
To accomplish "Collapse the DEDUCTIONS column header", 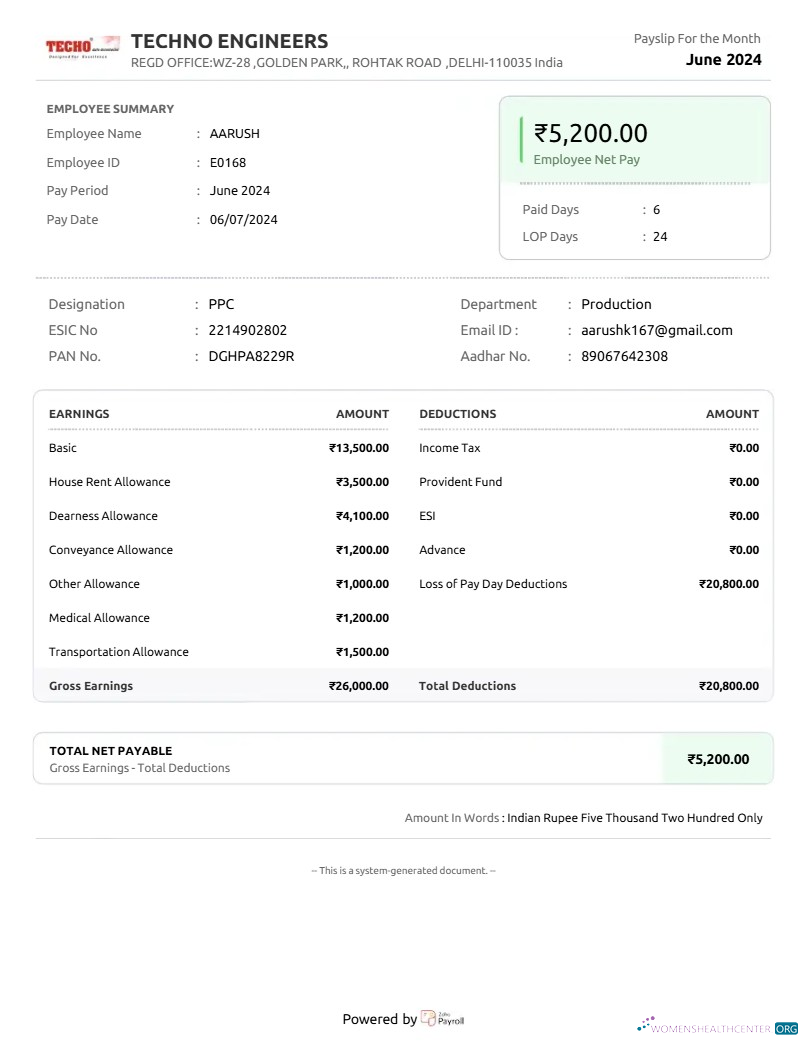I will 455,414.
